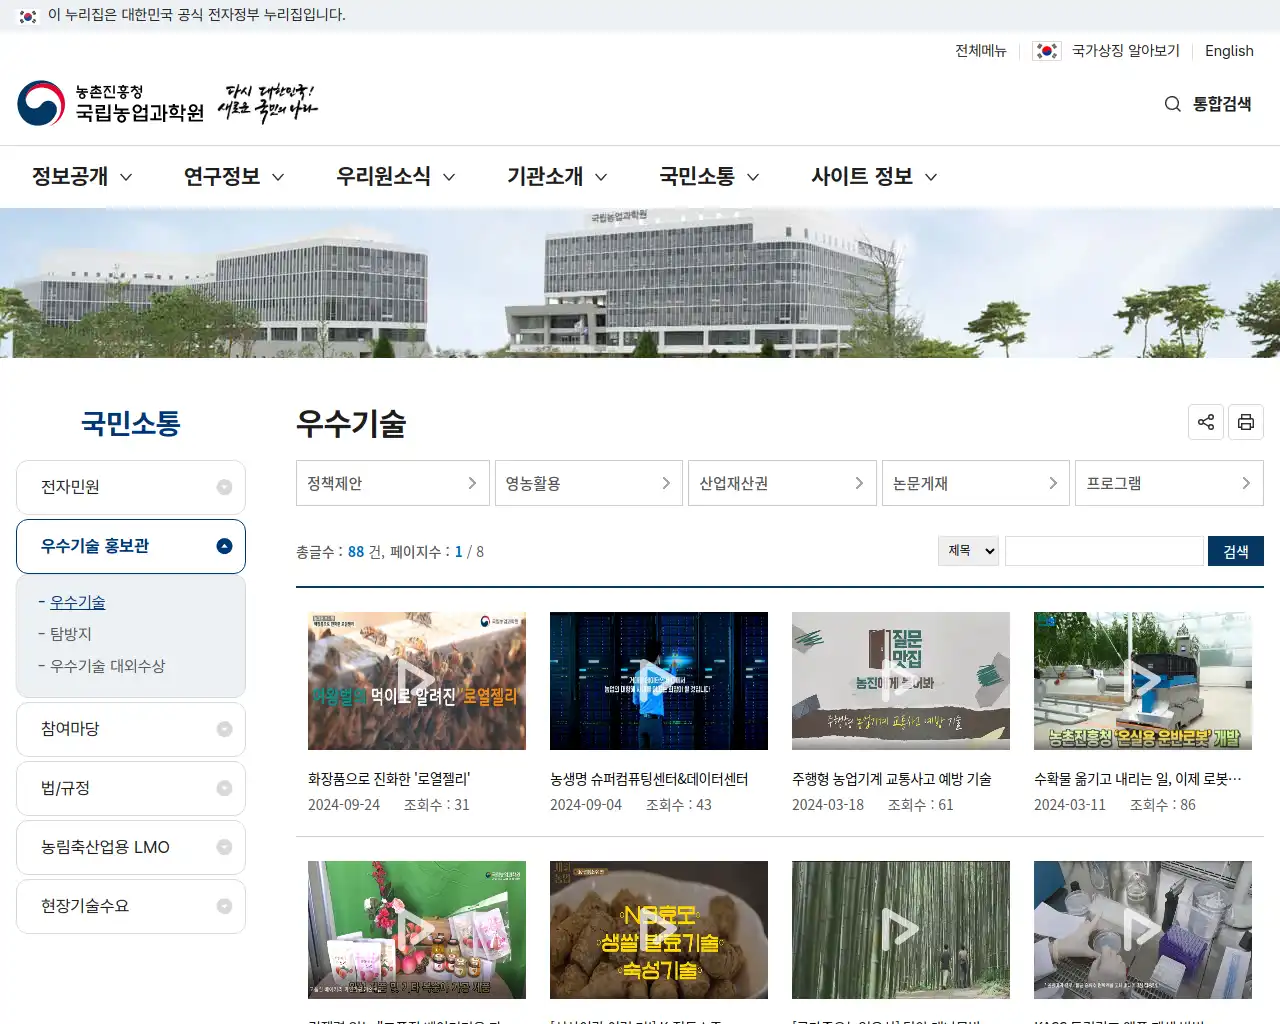Image resolution: width=1280 pixels, height=1024 pixels.
Task: Click the 검색 button
Action: tap(1236, 551)
